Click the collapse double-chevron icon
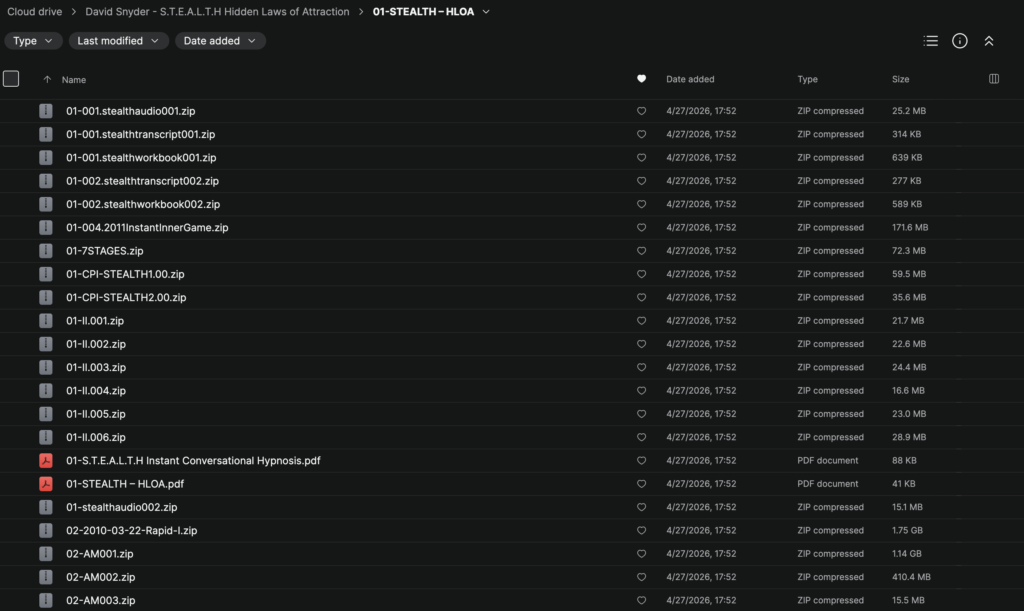 pos(989,40)
